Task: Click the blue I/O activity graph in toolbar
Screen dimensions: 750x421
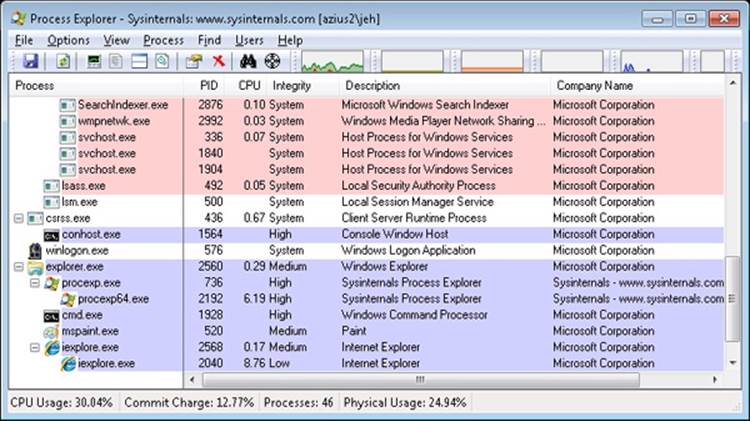Action: click(x=651, y=61)
